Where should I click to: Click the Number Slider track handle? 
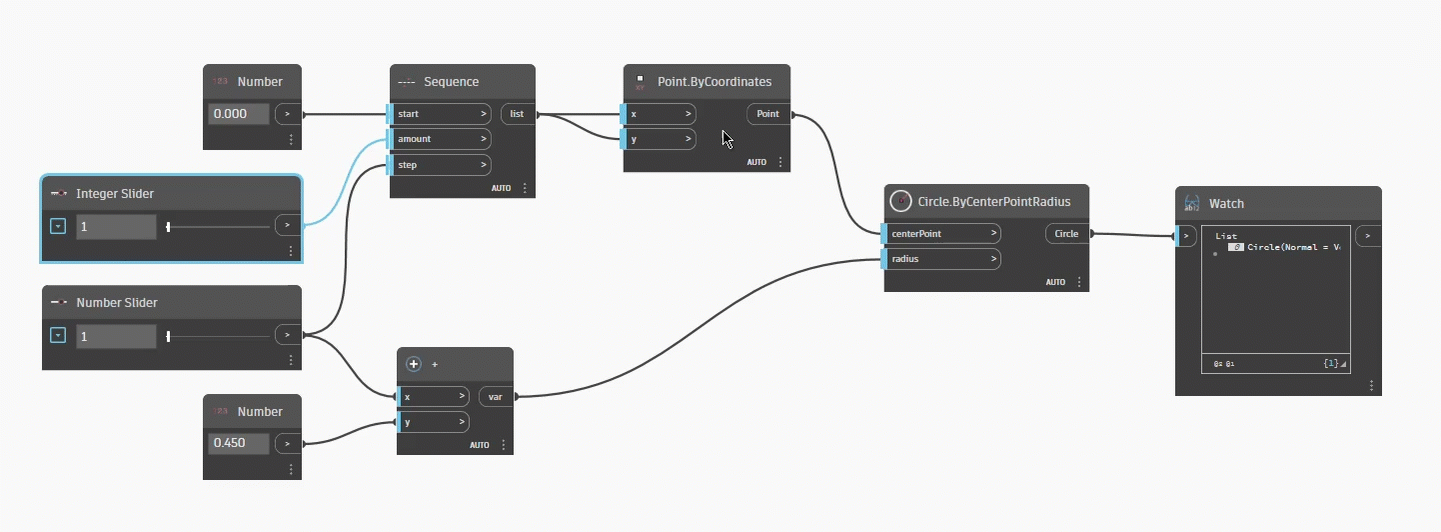point(168,337)
